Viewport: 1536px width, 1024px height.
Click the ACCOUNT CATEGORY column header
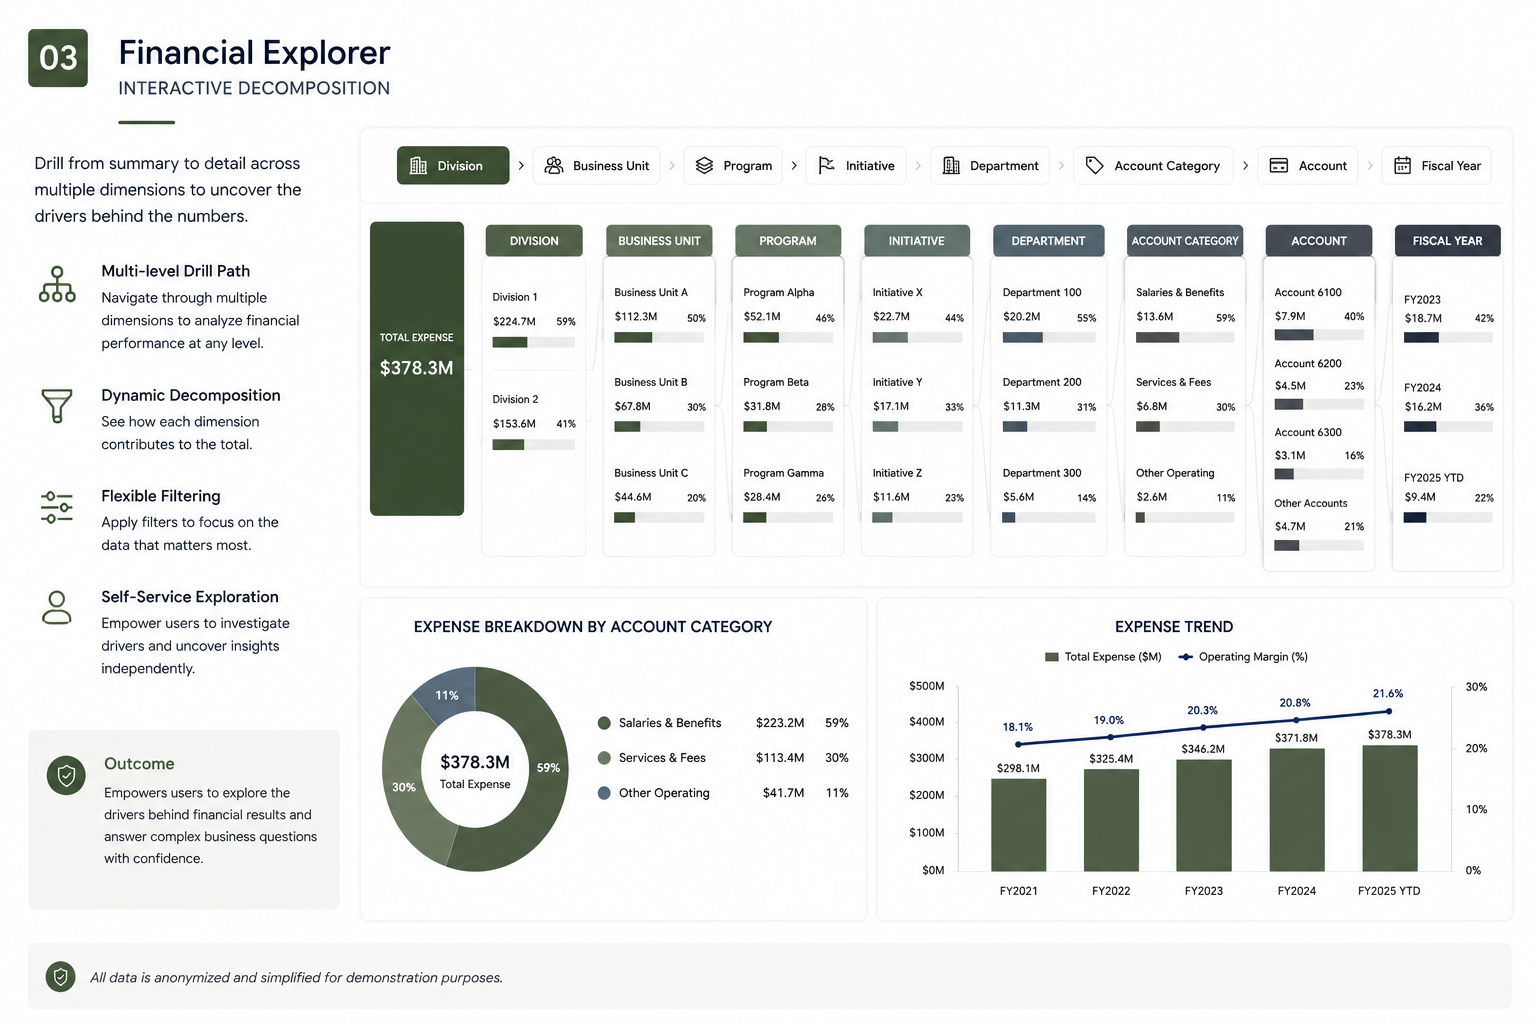(x=1185, y=241)
